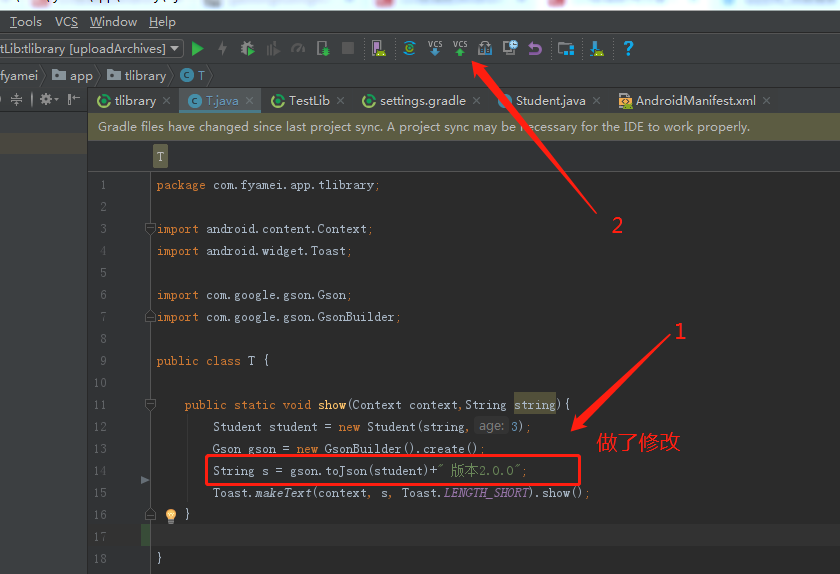The width and height of the screenshot is (840, 574).
Task: Collapse the import block fold marker line 3
Action: (x=150, y=229)
